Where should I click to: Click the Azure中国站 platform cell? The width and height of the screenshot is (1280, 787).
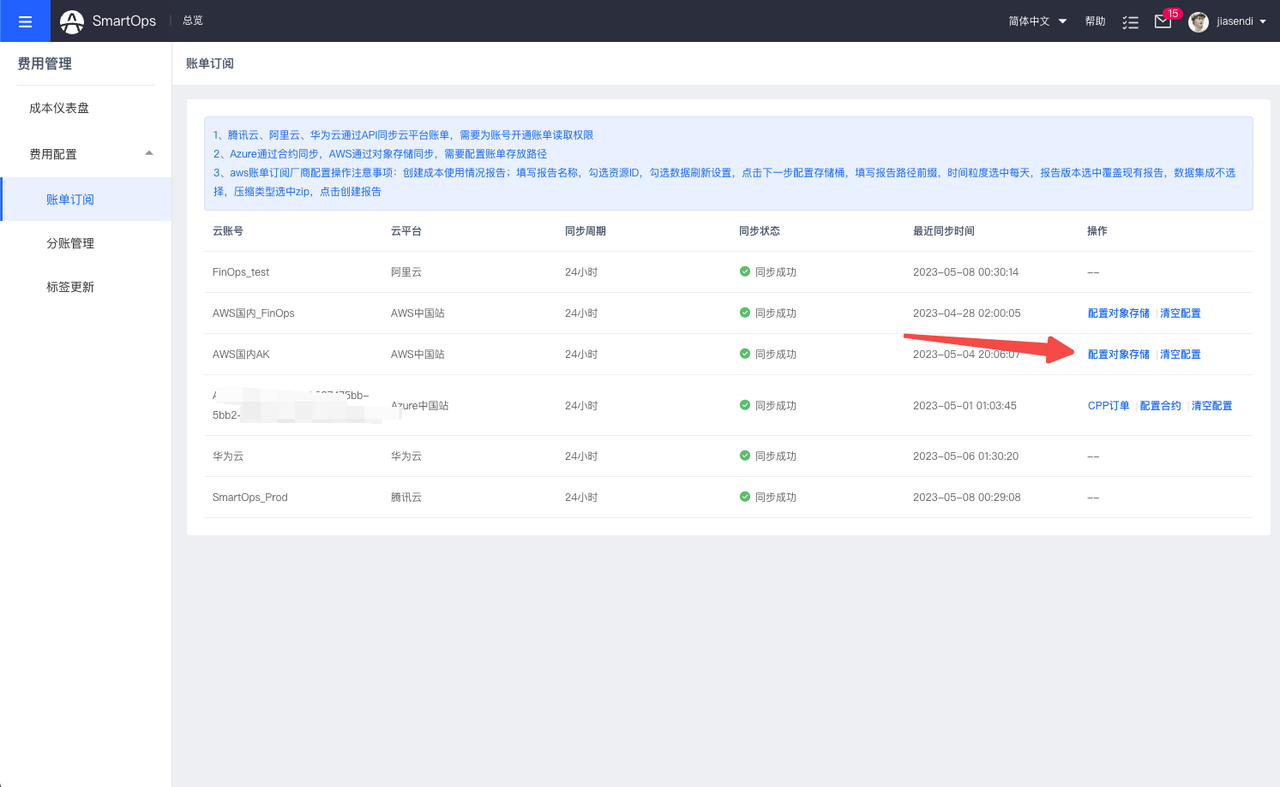[x=420, y=406]
